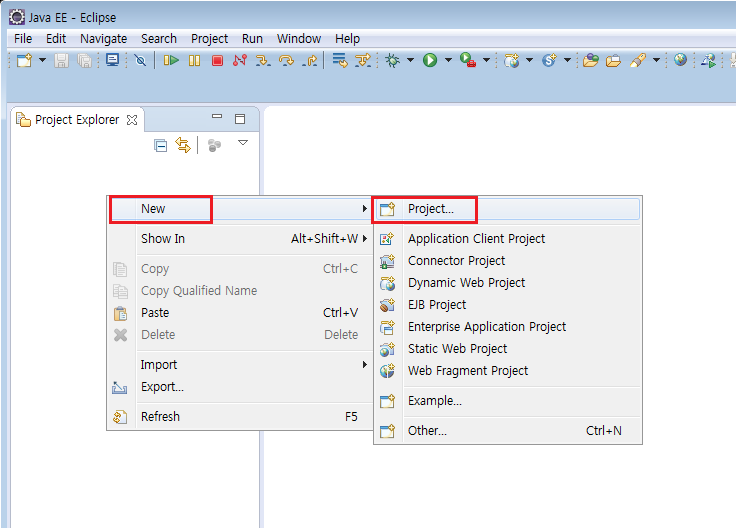Click the working set filter icon
Image resolution: width=736 pixels, height=528 pixels.
coord(214,145)
